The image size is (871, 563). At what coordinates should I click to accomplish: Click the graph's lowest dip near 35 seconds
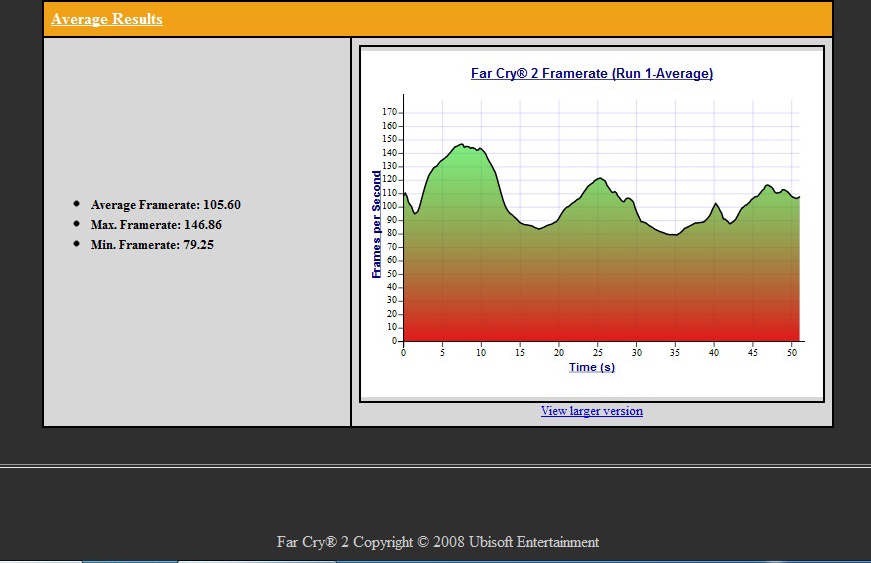coord(674,235)
